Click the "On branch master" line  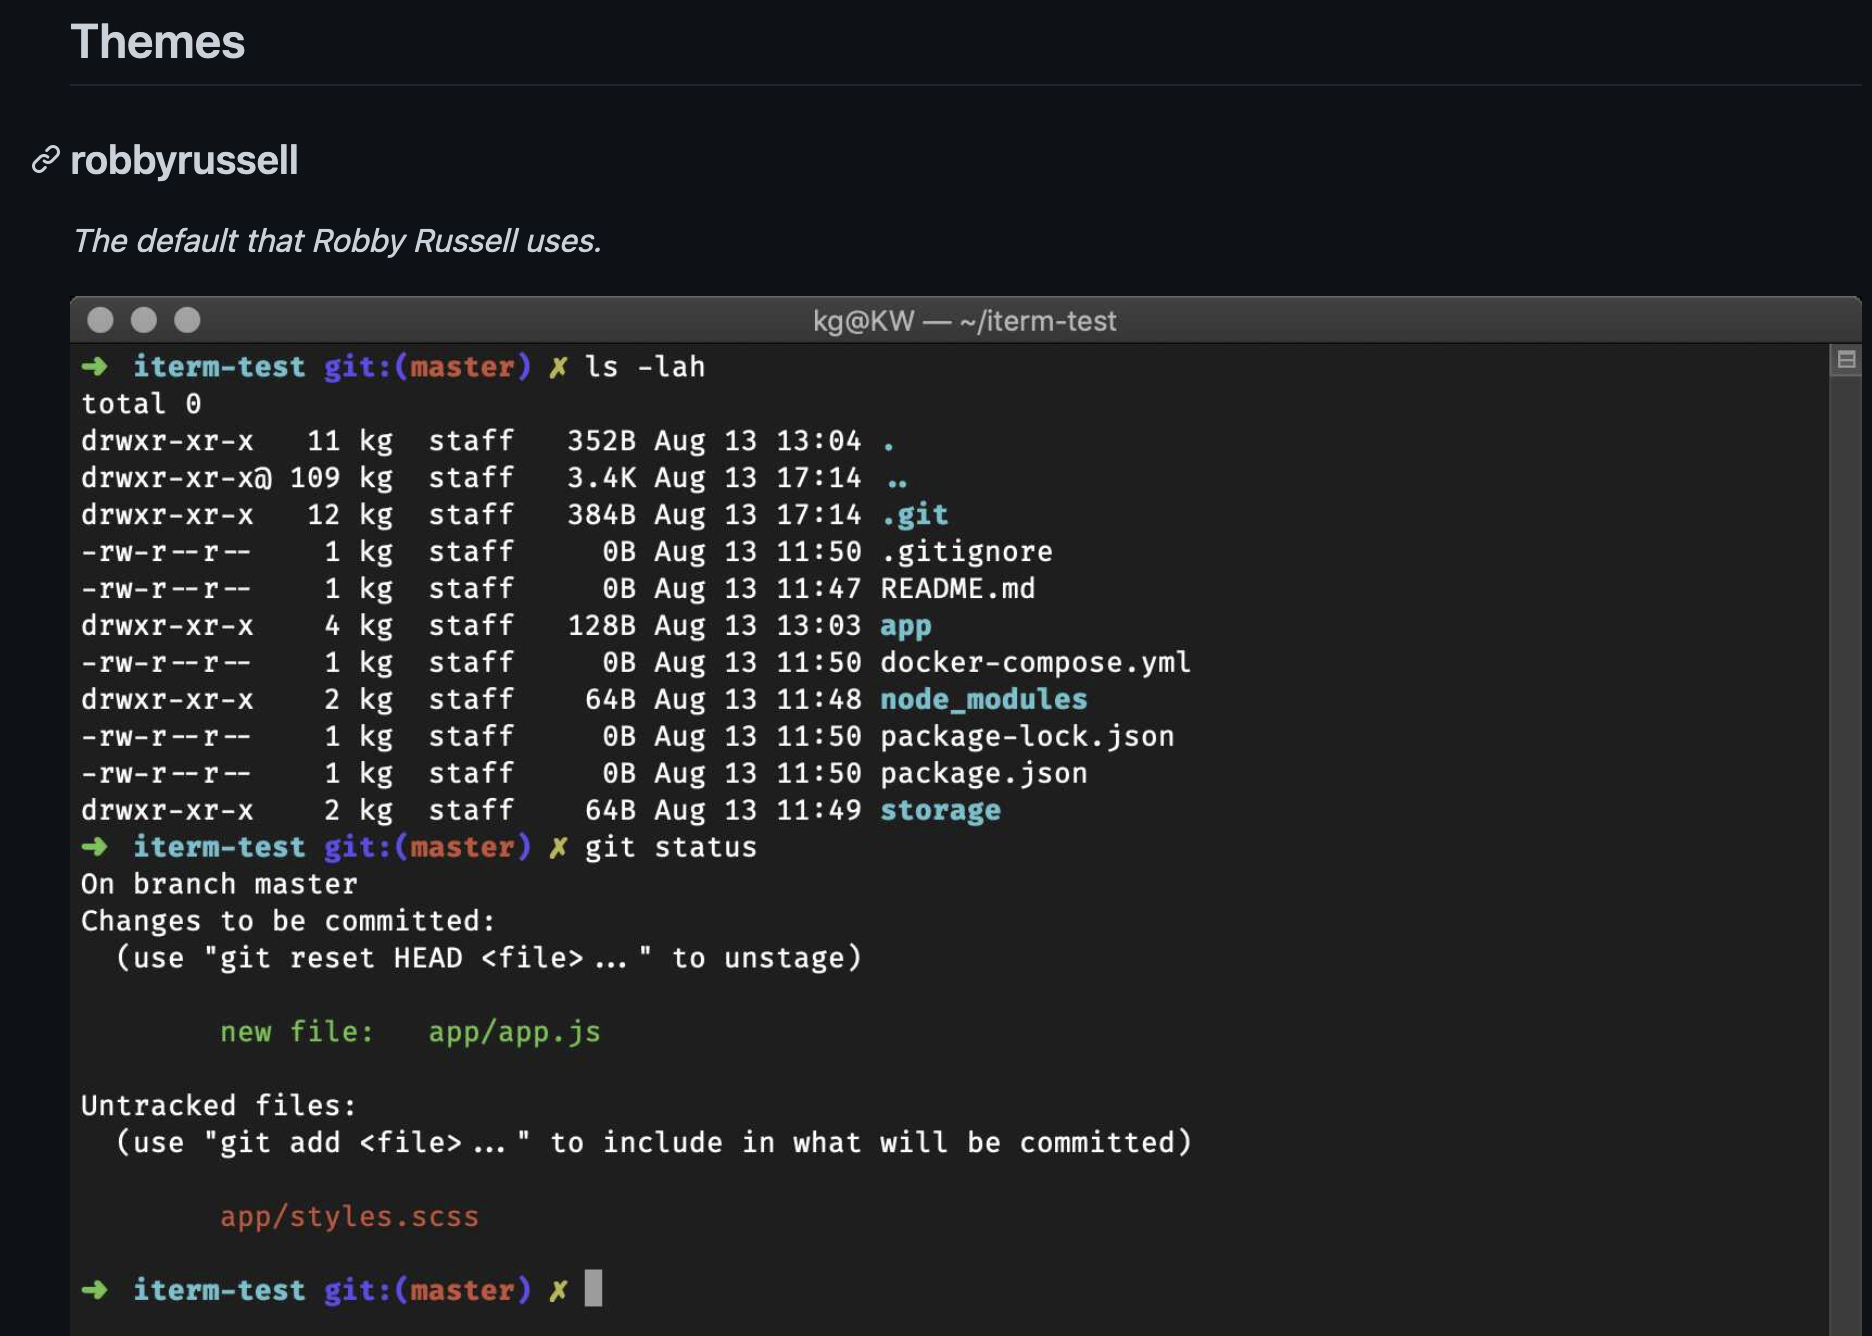point(219,885)
